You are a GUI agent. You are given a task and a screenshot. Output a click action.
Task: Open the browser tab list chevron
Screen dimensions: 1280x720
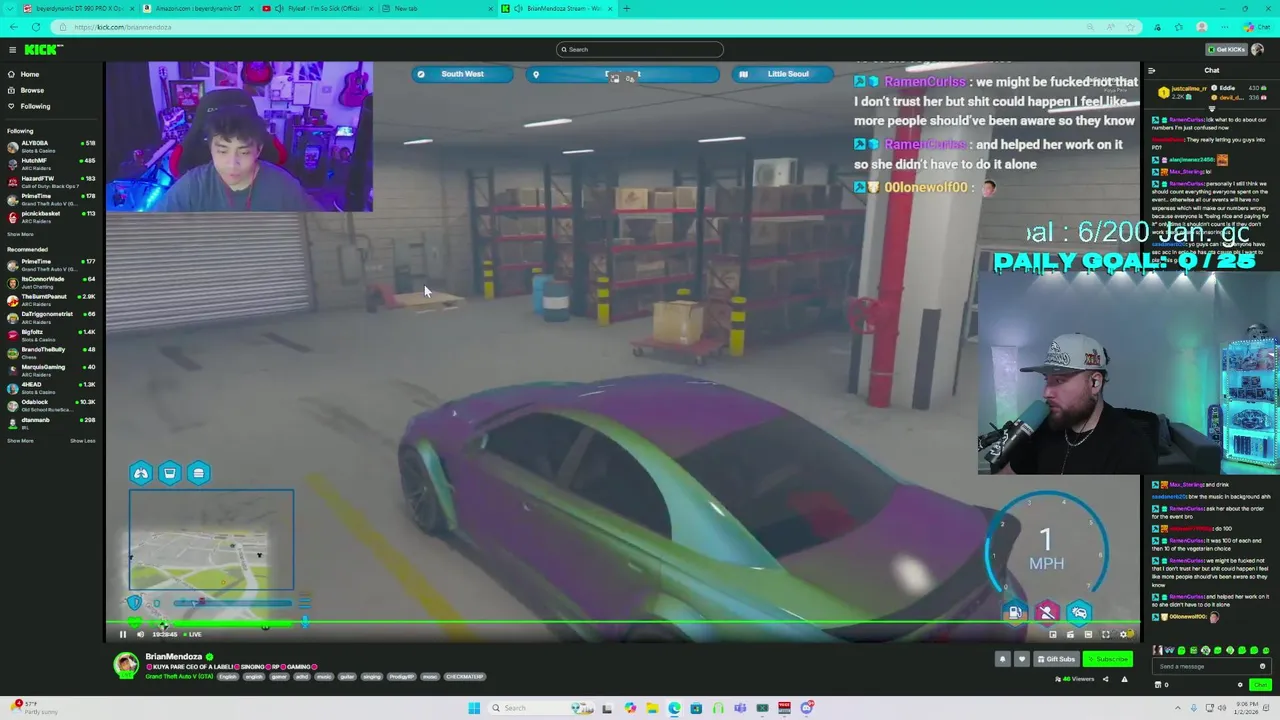pos(8,8)
